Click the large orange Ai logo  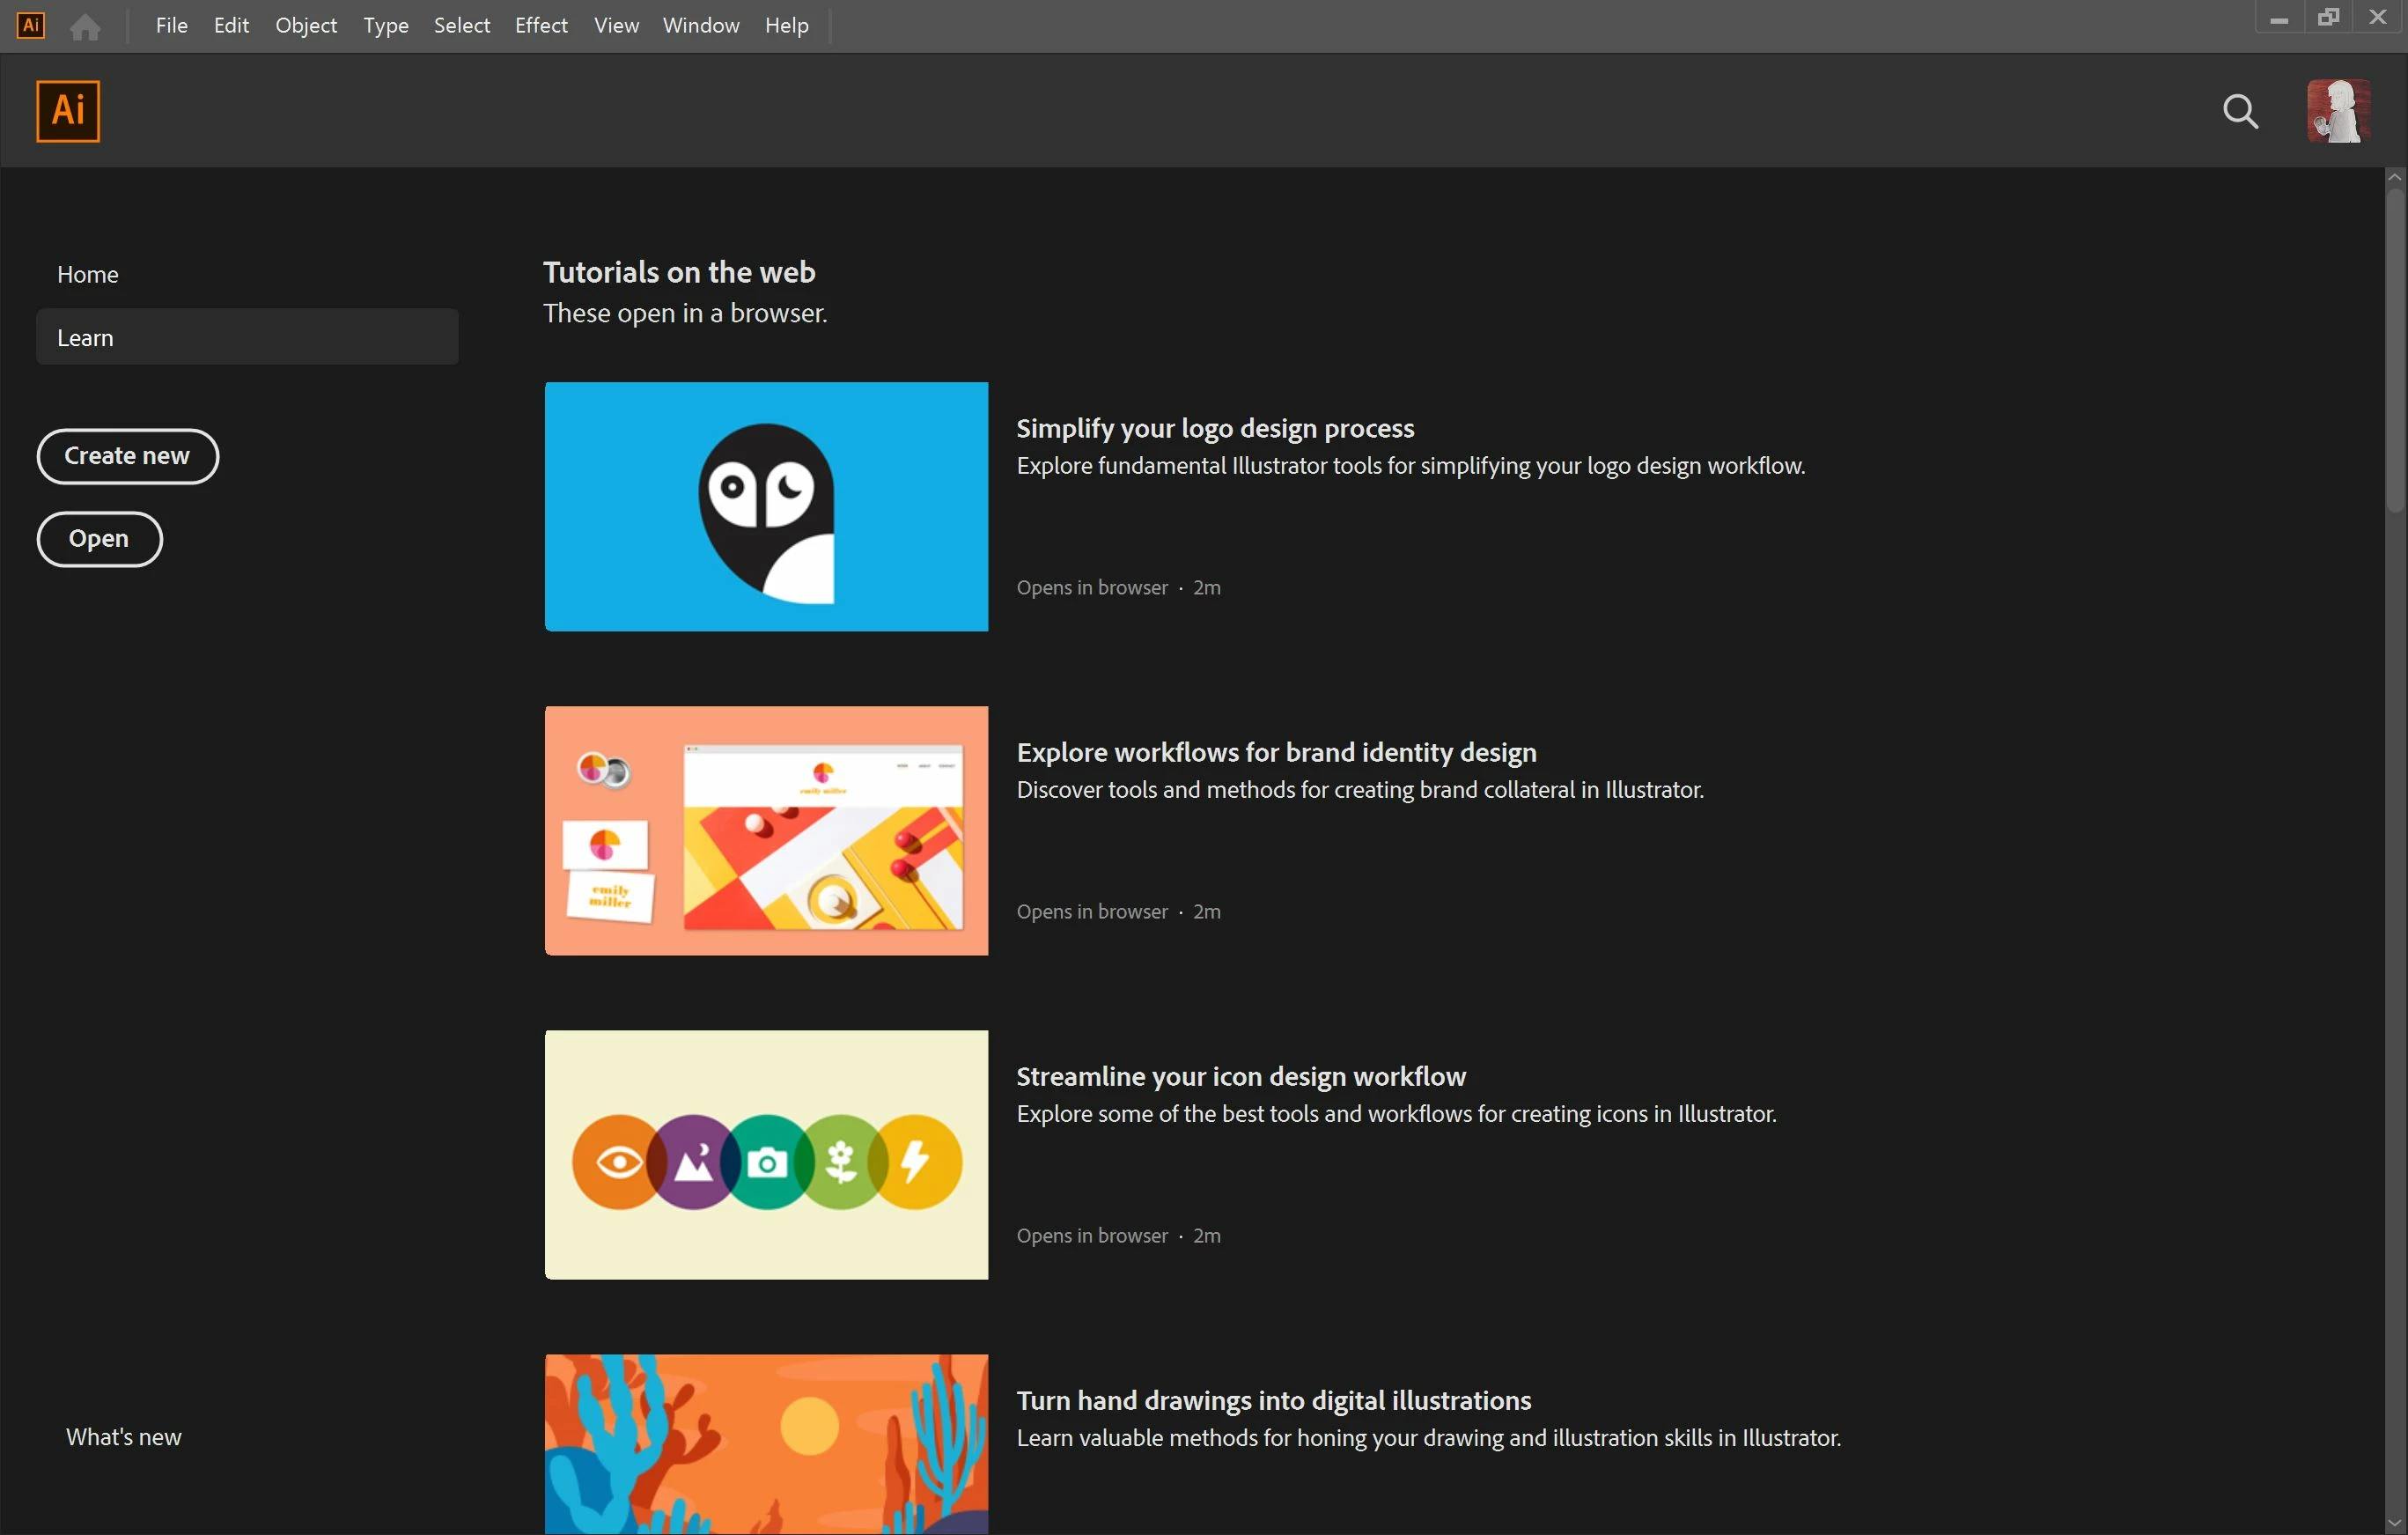click(68, 110)
